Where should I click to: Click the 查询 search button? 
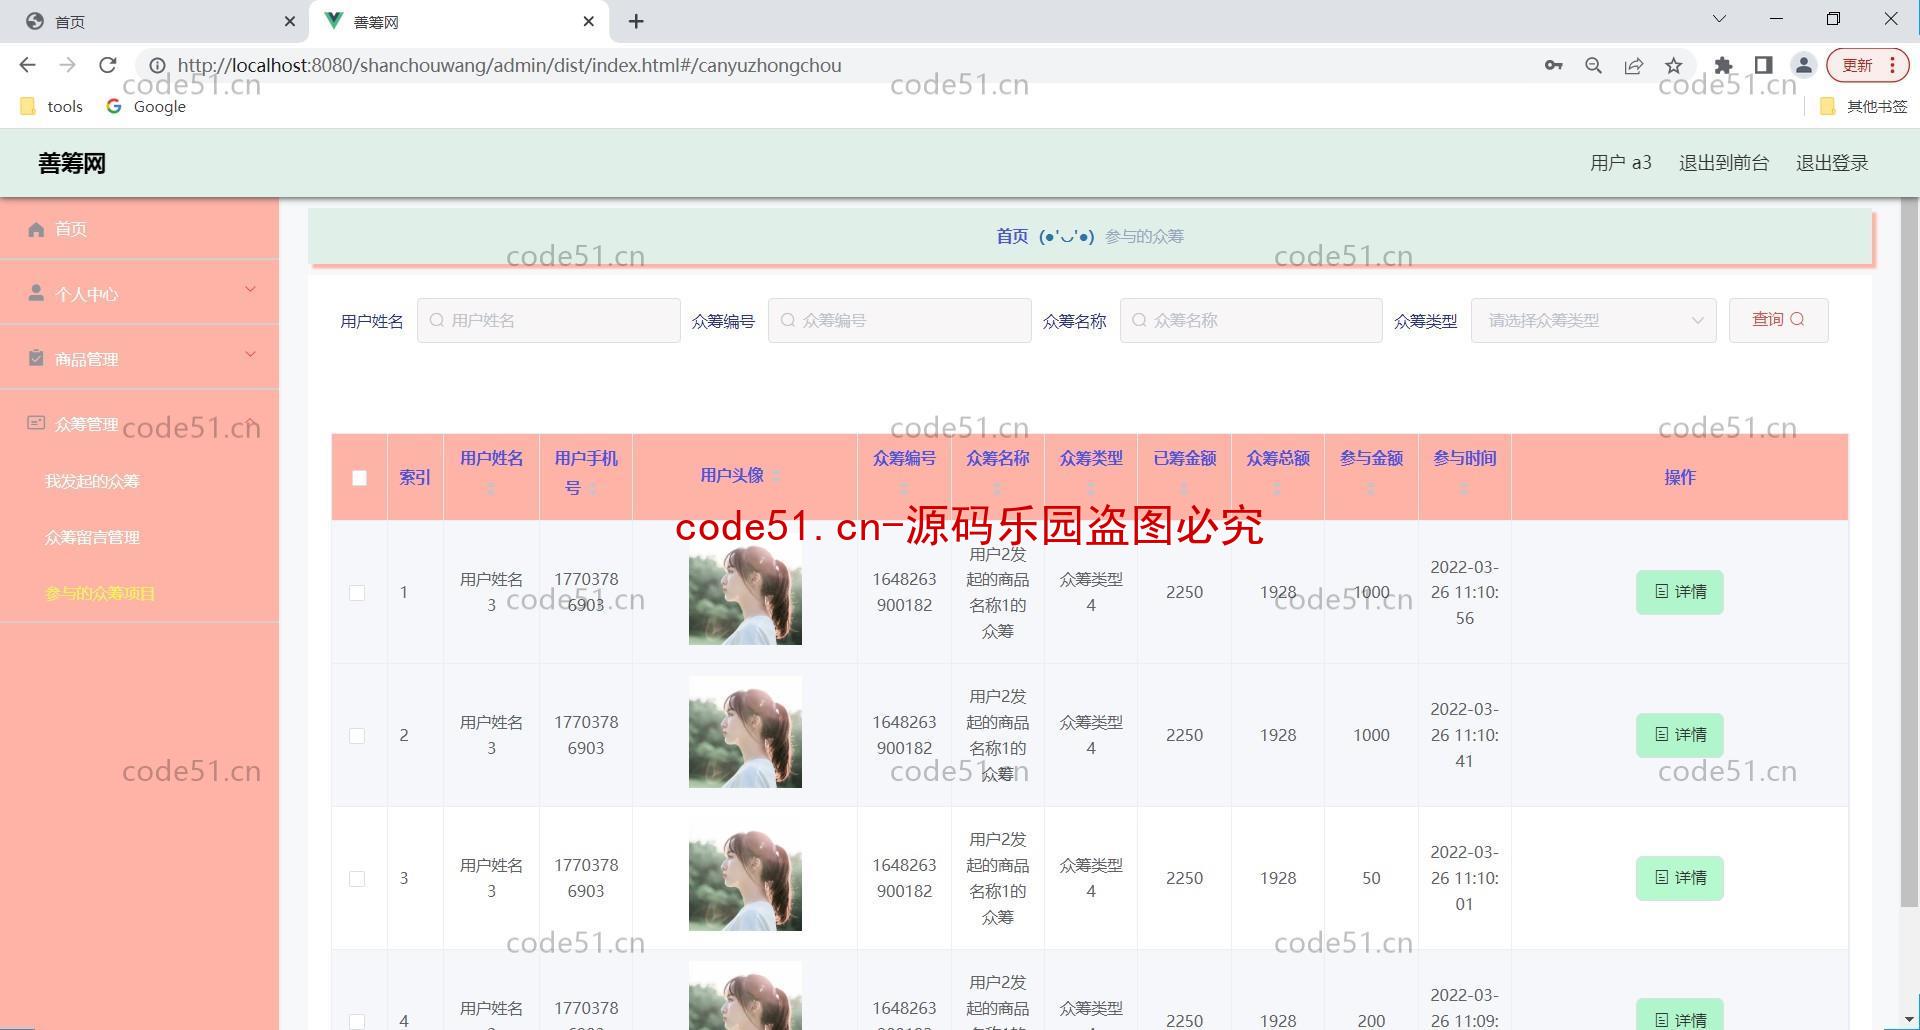[1778, 320]
